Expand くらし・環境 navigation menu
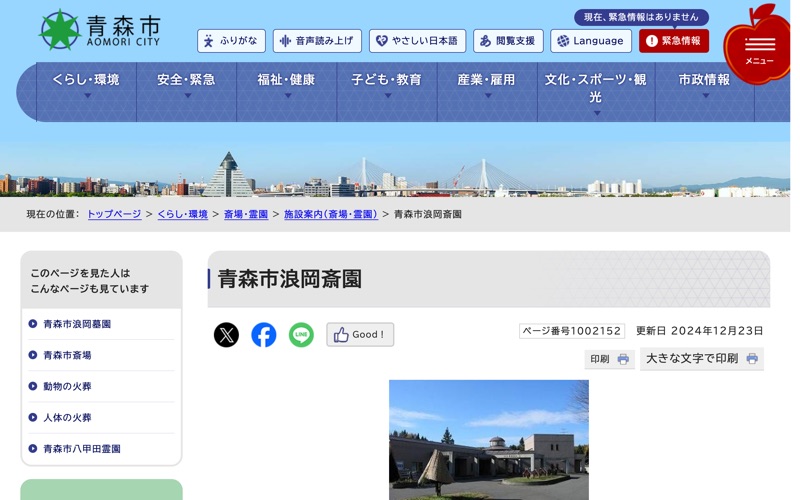Viewport: 800px width, 500px height. [x=86, y=92]
